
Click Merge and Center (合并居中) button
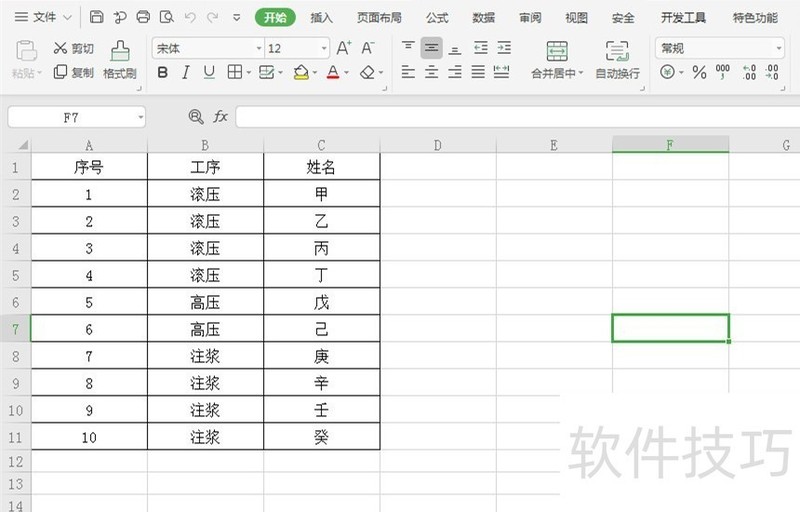click(557, 60)
